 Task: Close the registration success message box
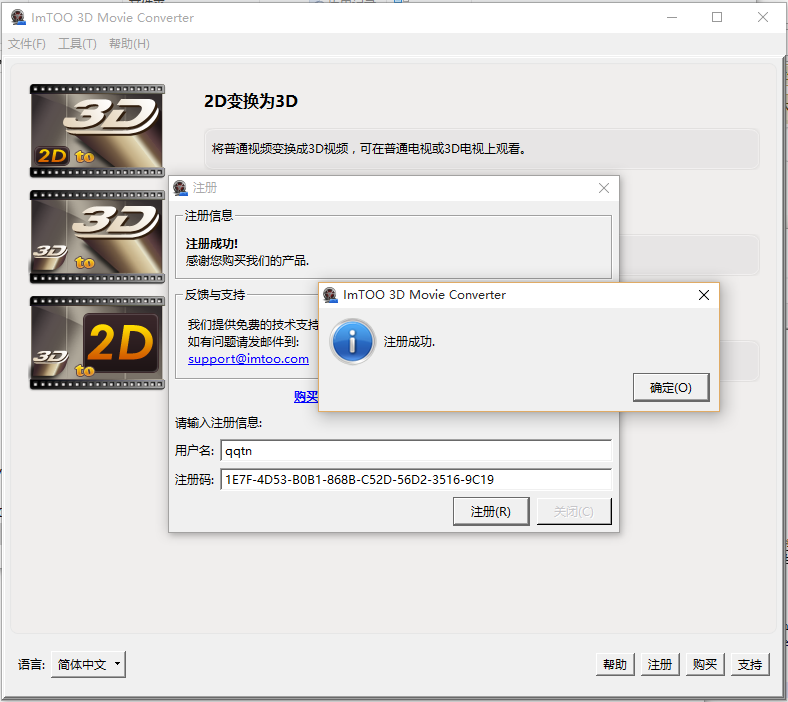pos(703,295)
